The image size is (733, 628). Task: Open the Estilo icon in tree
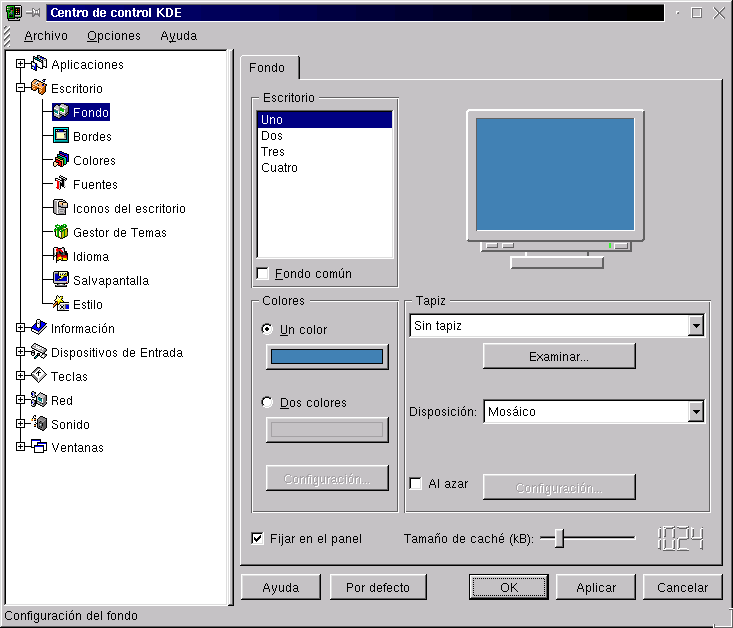pyautogui.click(x=60, y=305)
